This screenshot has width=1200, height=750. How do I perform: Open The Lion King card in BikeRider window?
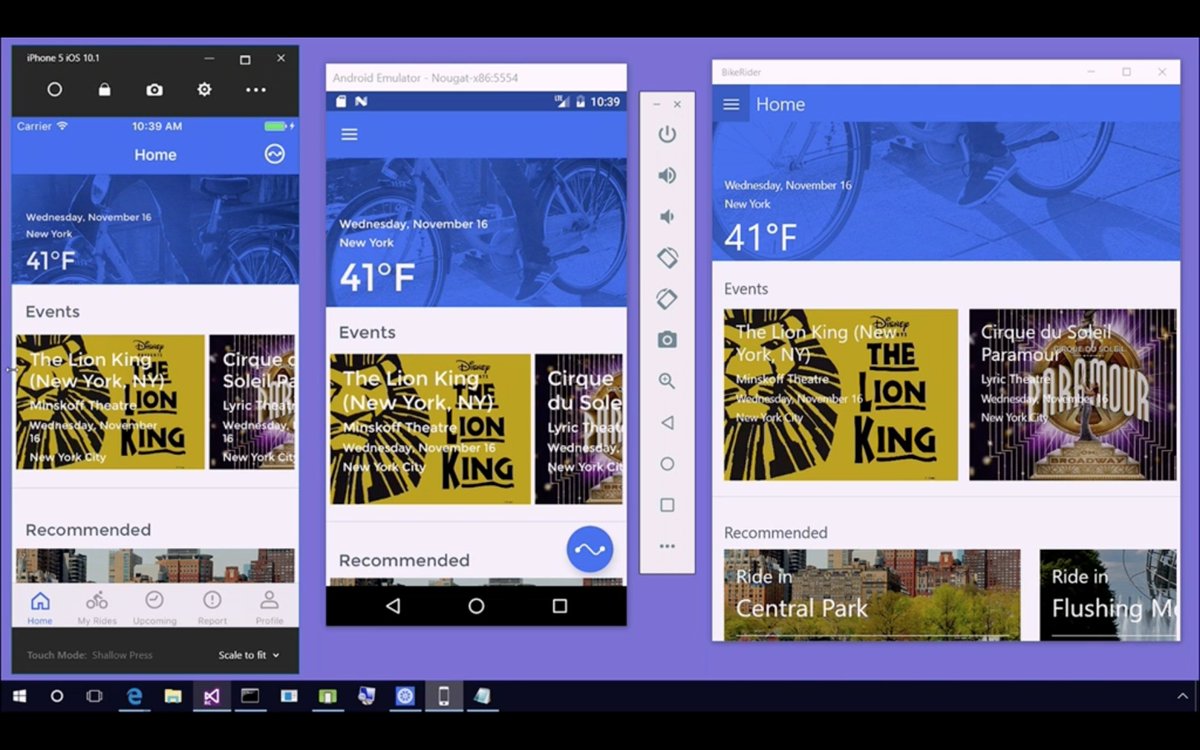click(x=841, y=394)
